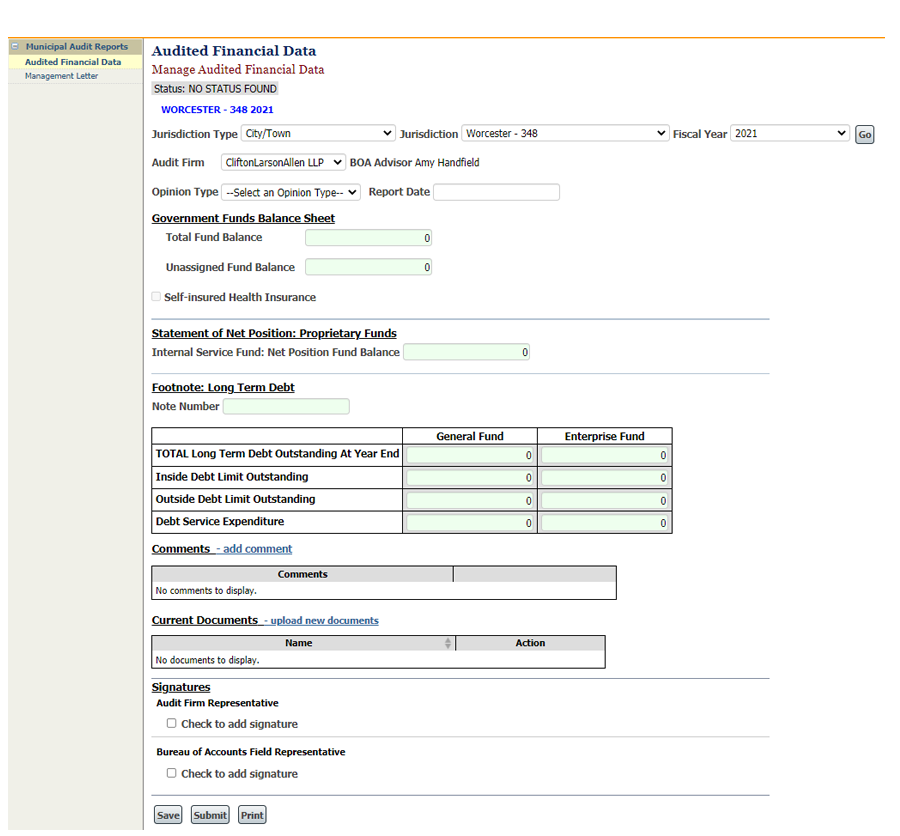This screenshot has width=900, height=836.
Task: Click the Unassigned Fund Balance field
Action: pos(368,267)
